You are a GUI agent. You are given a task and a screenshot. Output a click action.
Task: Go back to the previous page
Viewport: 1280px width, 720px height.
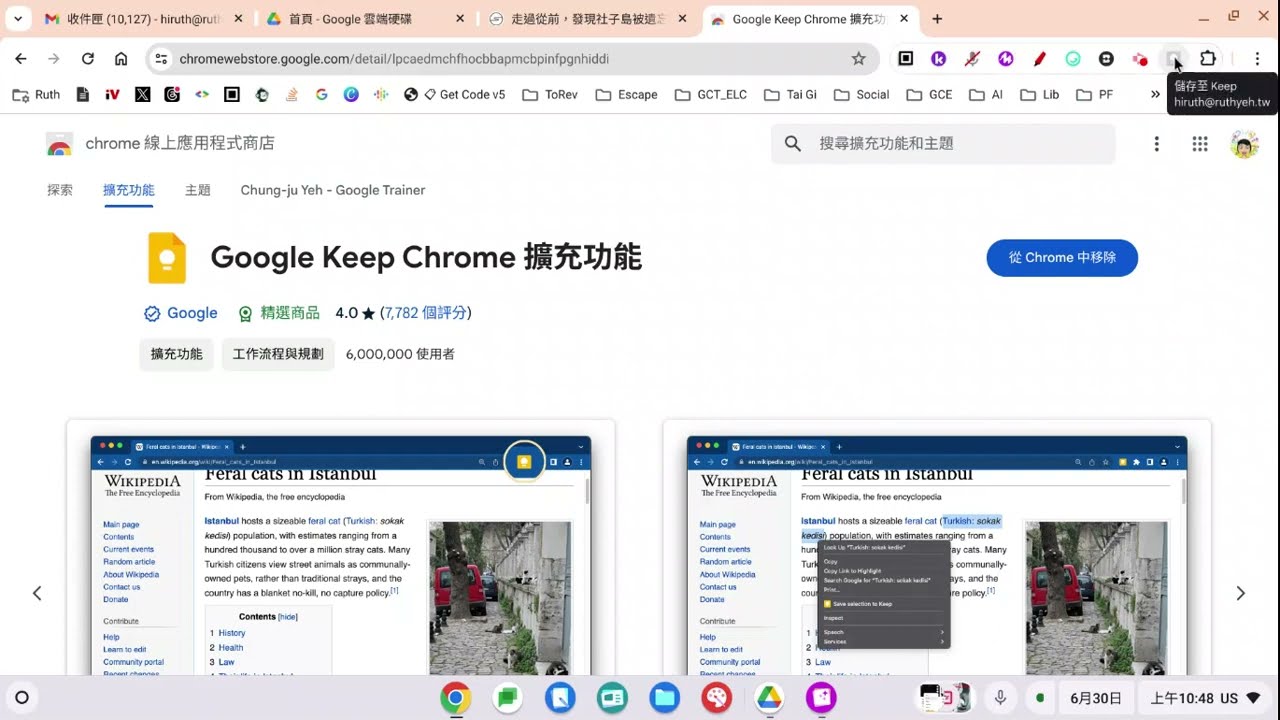[x=21, y=59]
